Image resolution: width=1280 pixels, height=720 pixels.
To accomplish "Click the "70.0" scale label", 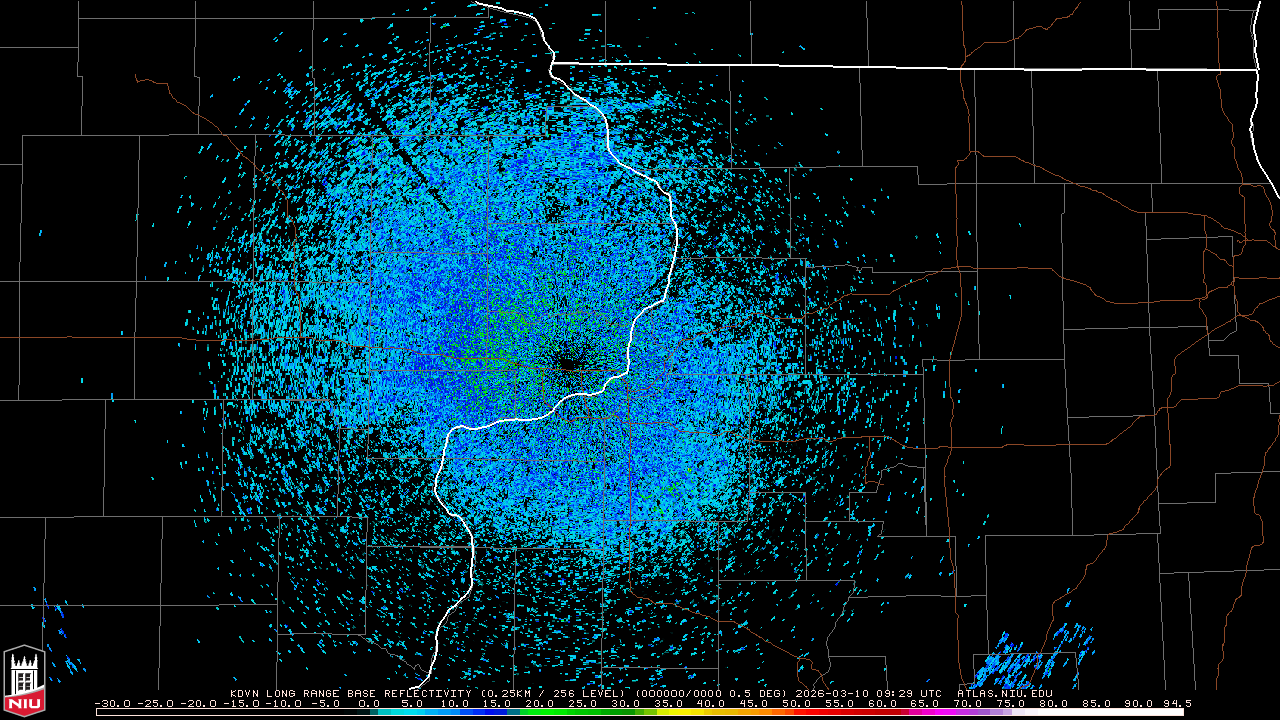I will [970, 703].
